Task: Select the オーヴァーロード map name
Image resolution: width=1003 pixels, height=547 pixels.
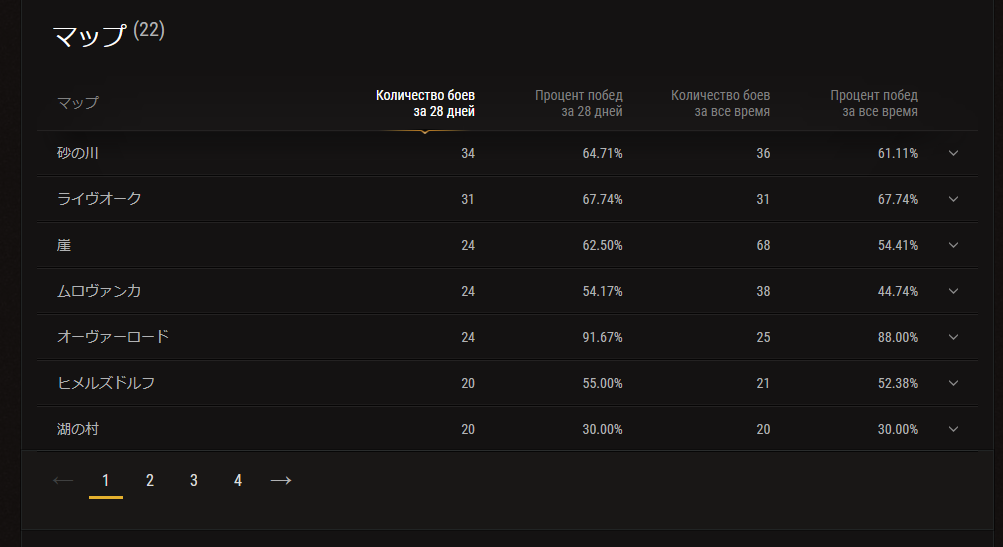Action: pos(113,337)
